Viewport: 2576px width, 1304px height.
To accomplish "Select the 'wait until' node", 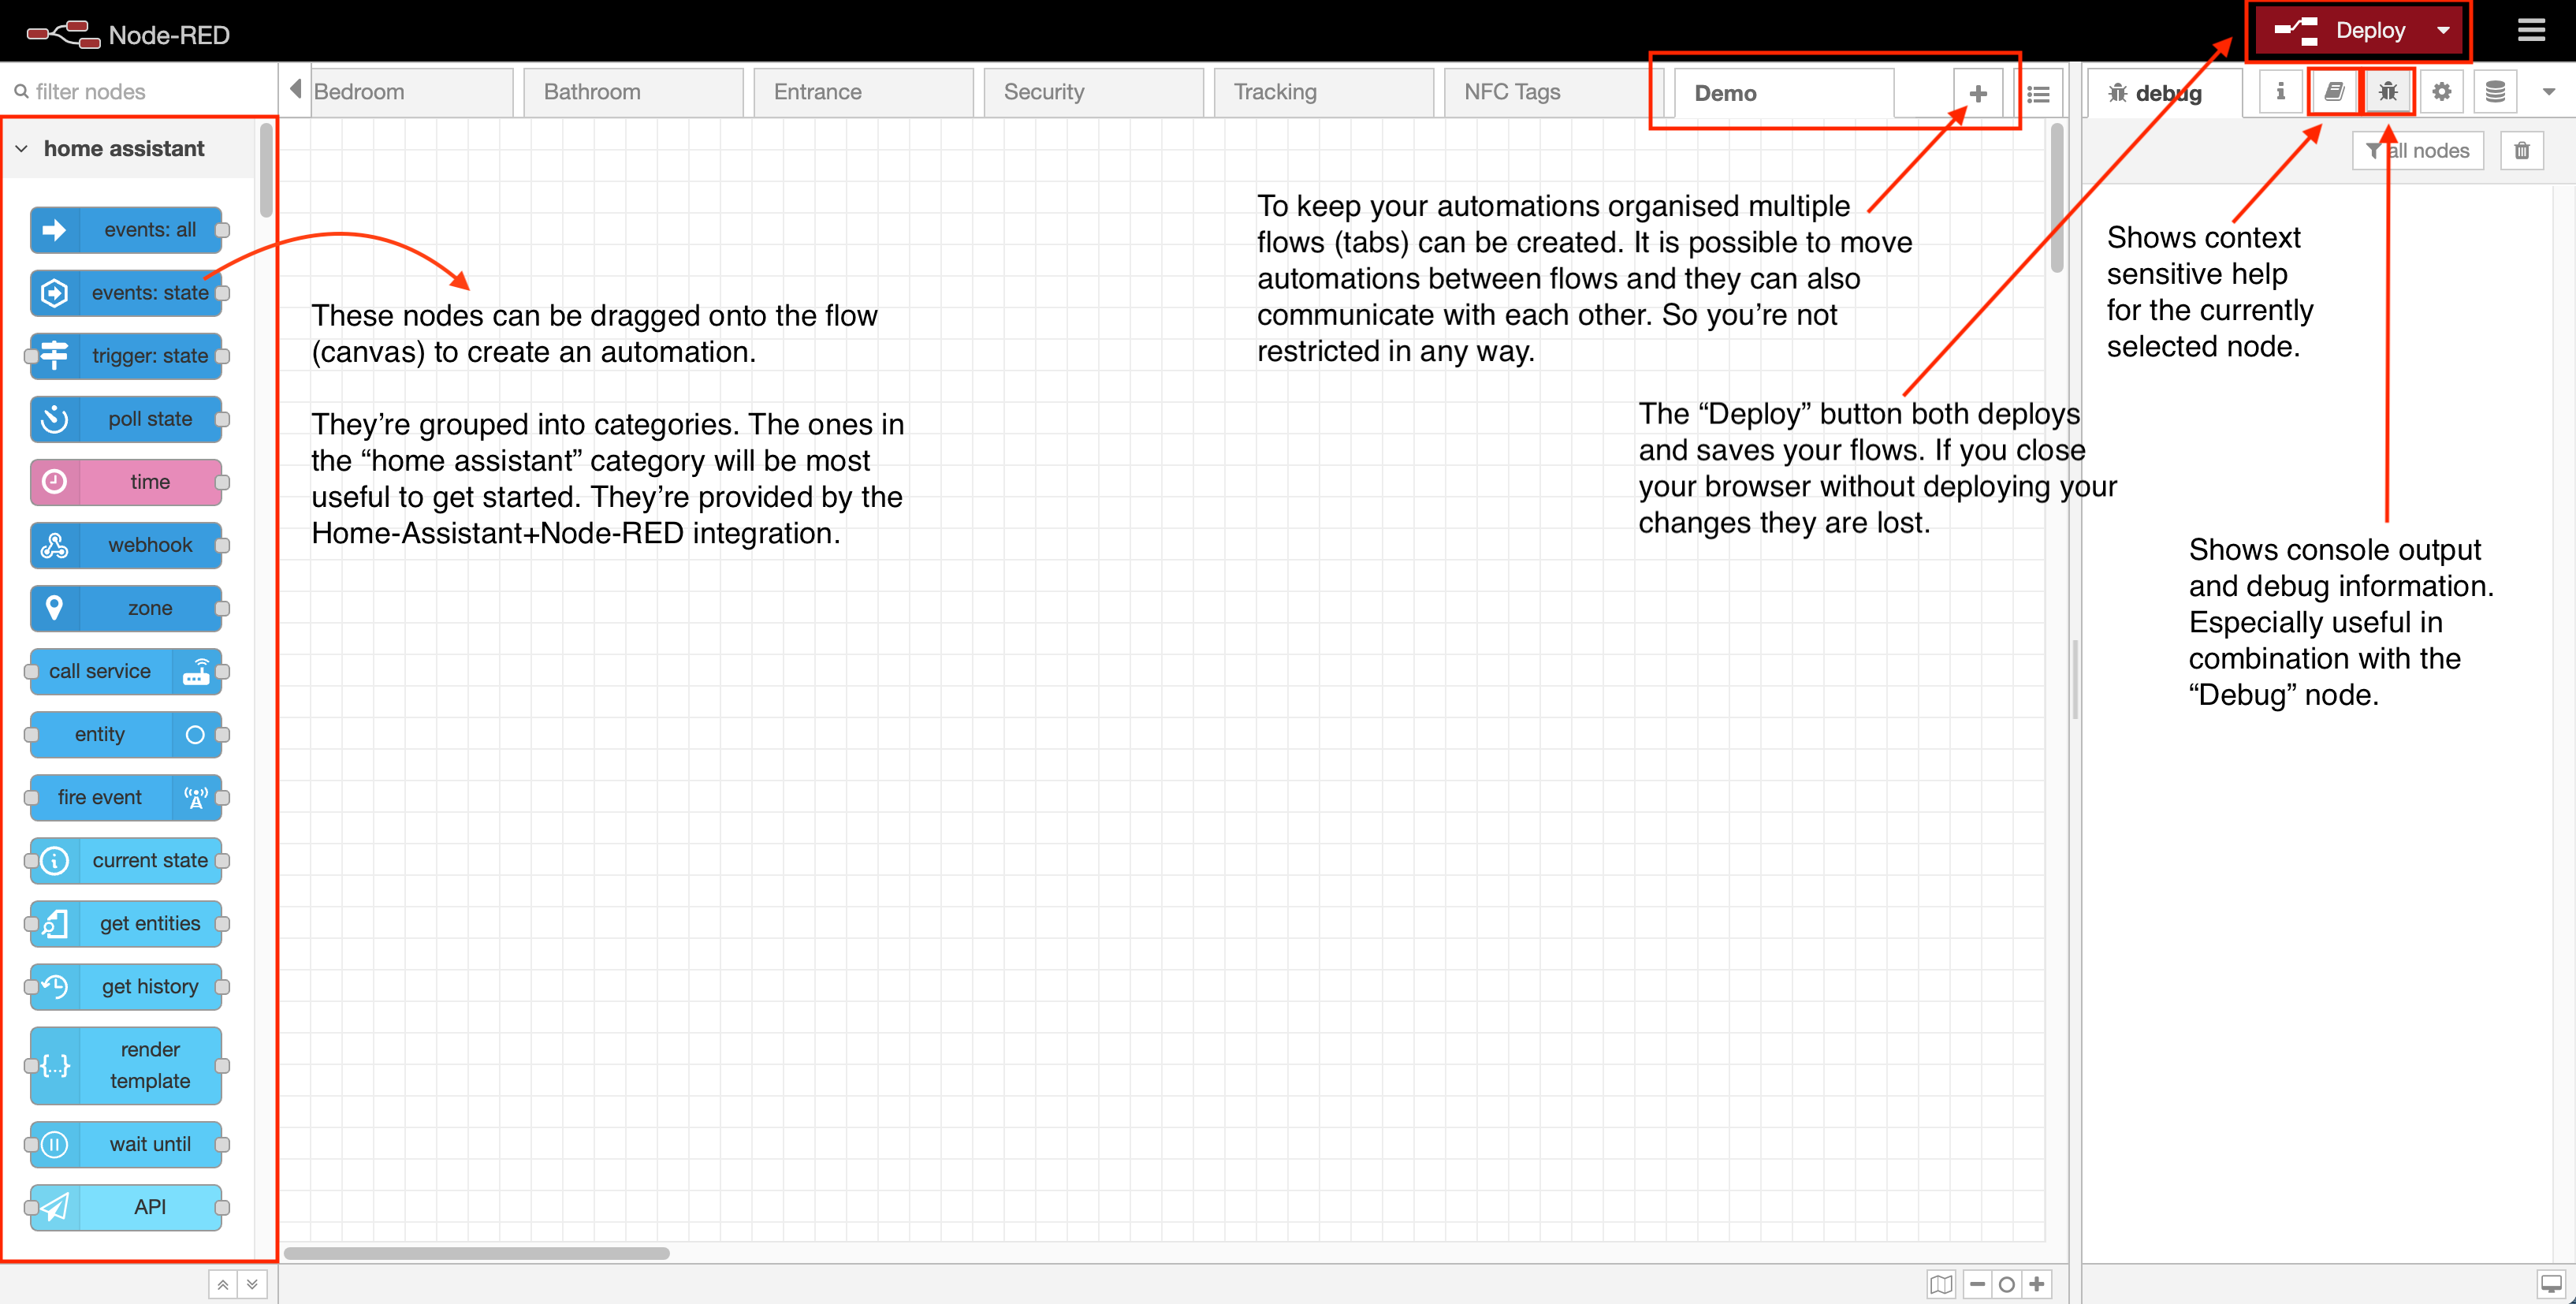I will 126,1144.
